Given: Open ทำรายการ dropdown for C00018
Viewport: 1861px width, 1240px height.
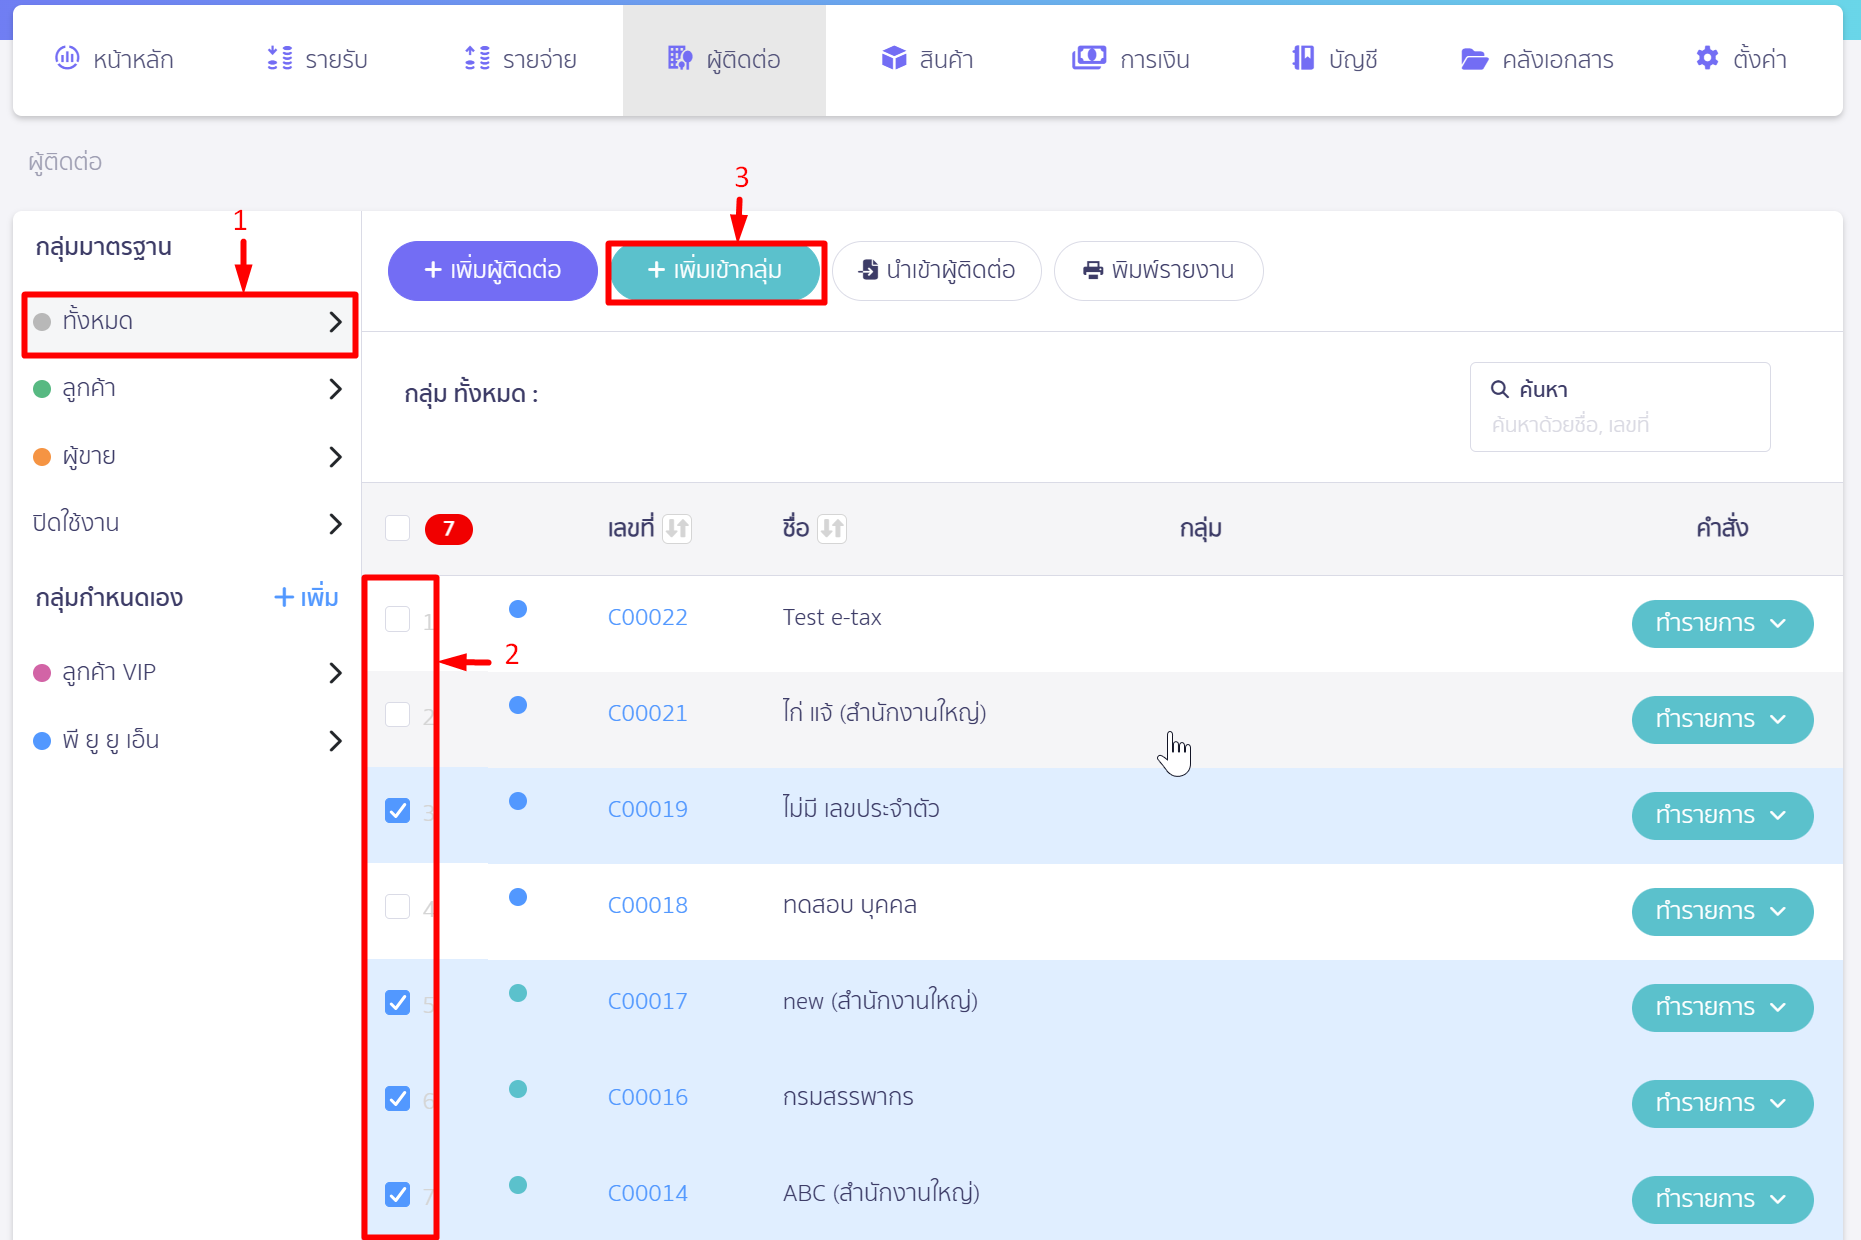Looking at the screenshot, I should (1722, 912).
